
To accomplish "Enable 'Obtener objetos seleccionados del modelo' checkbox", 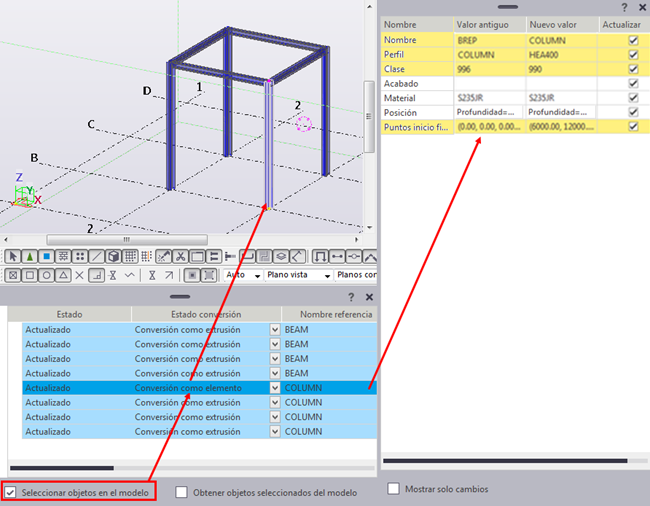I will pyautogui.click(x=182, y=493).
